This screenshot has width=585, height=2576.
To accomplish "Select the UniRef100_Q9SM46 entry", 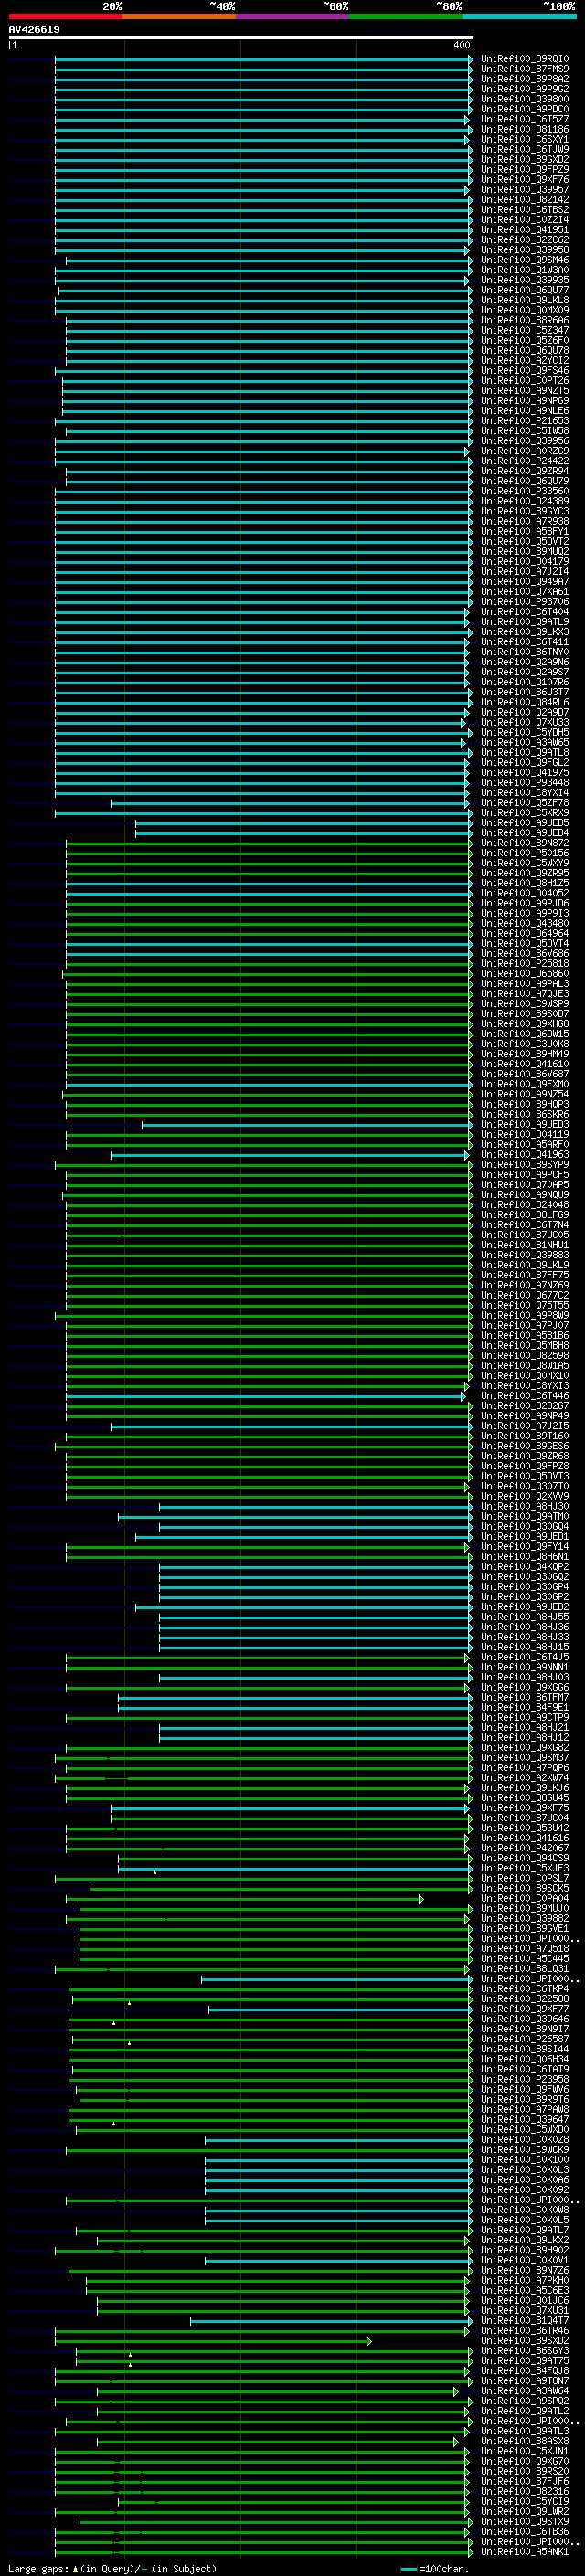I will coord(524,260).
